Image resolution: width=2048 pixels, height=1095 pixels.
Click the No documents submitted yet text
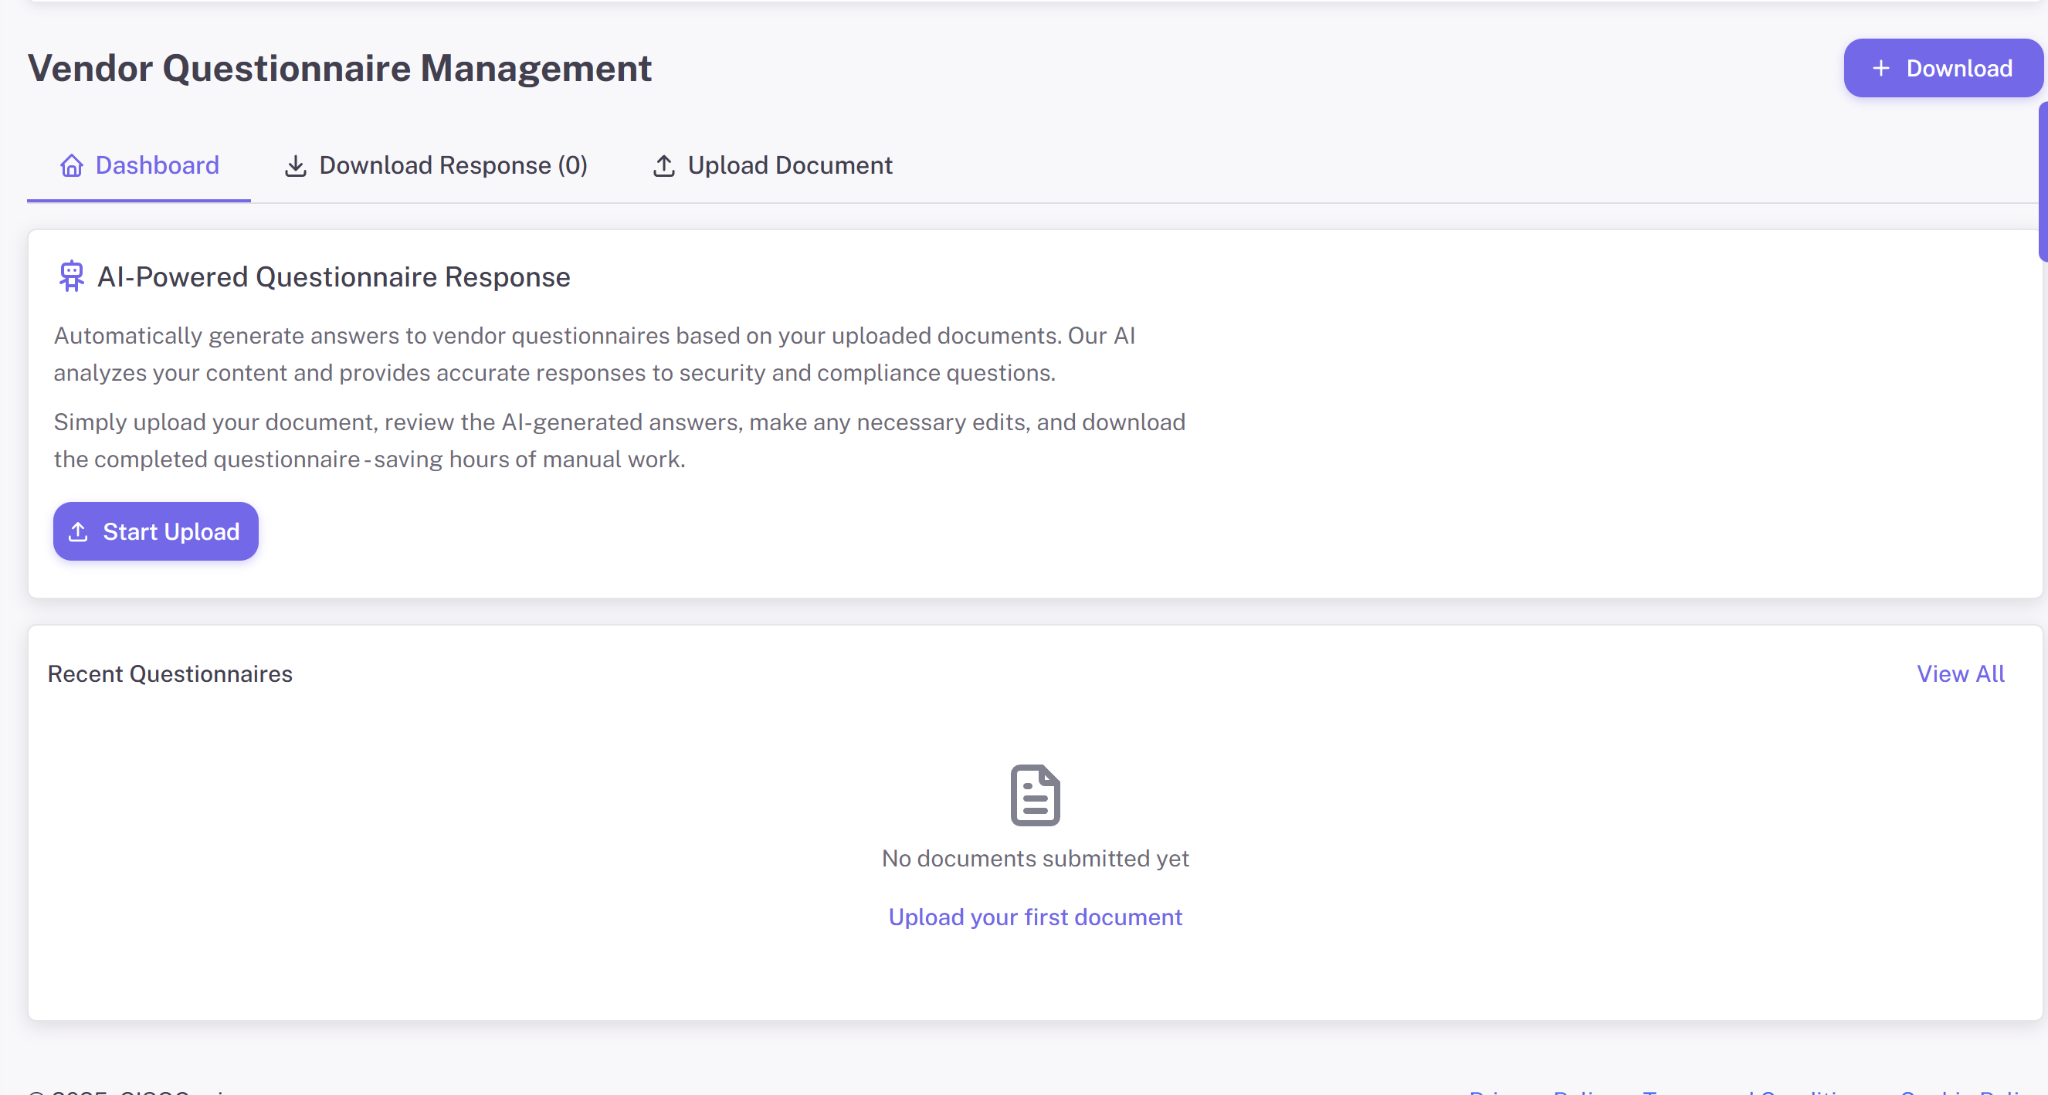1035,859
